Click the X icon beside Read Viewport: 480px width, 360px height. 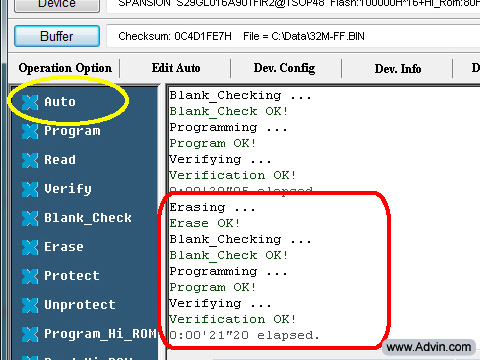(x=30, y=160)
